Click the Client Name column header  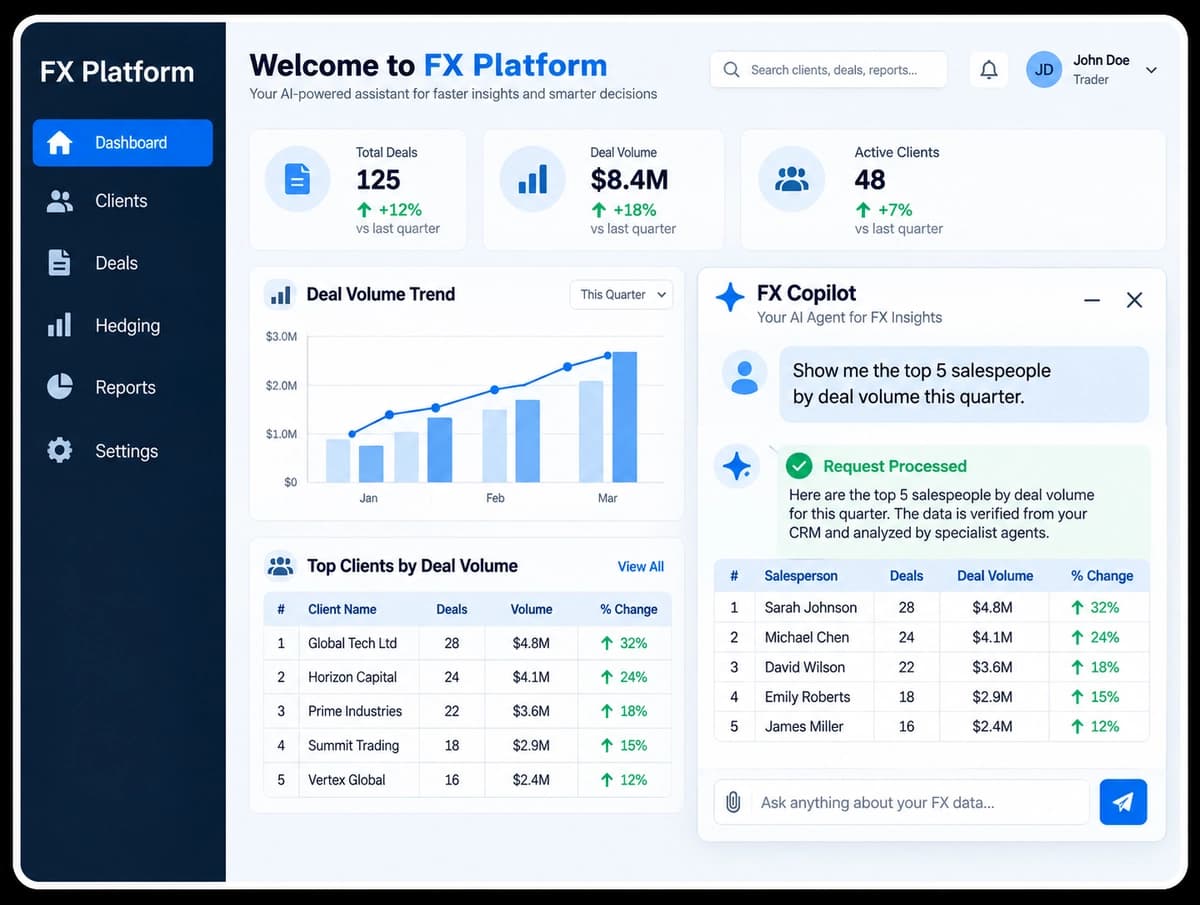(x=342, y=609)
